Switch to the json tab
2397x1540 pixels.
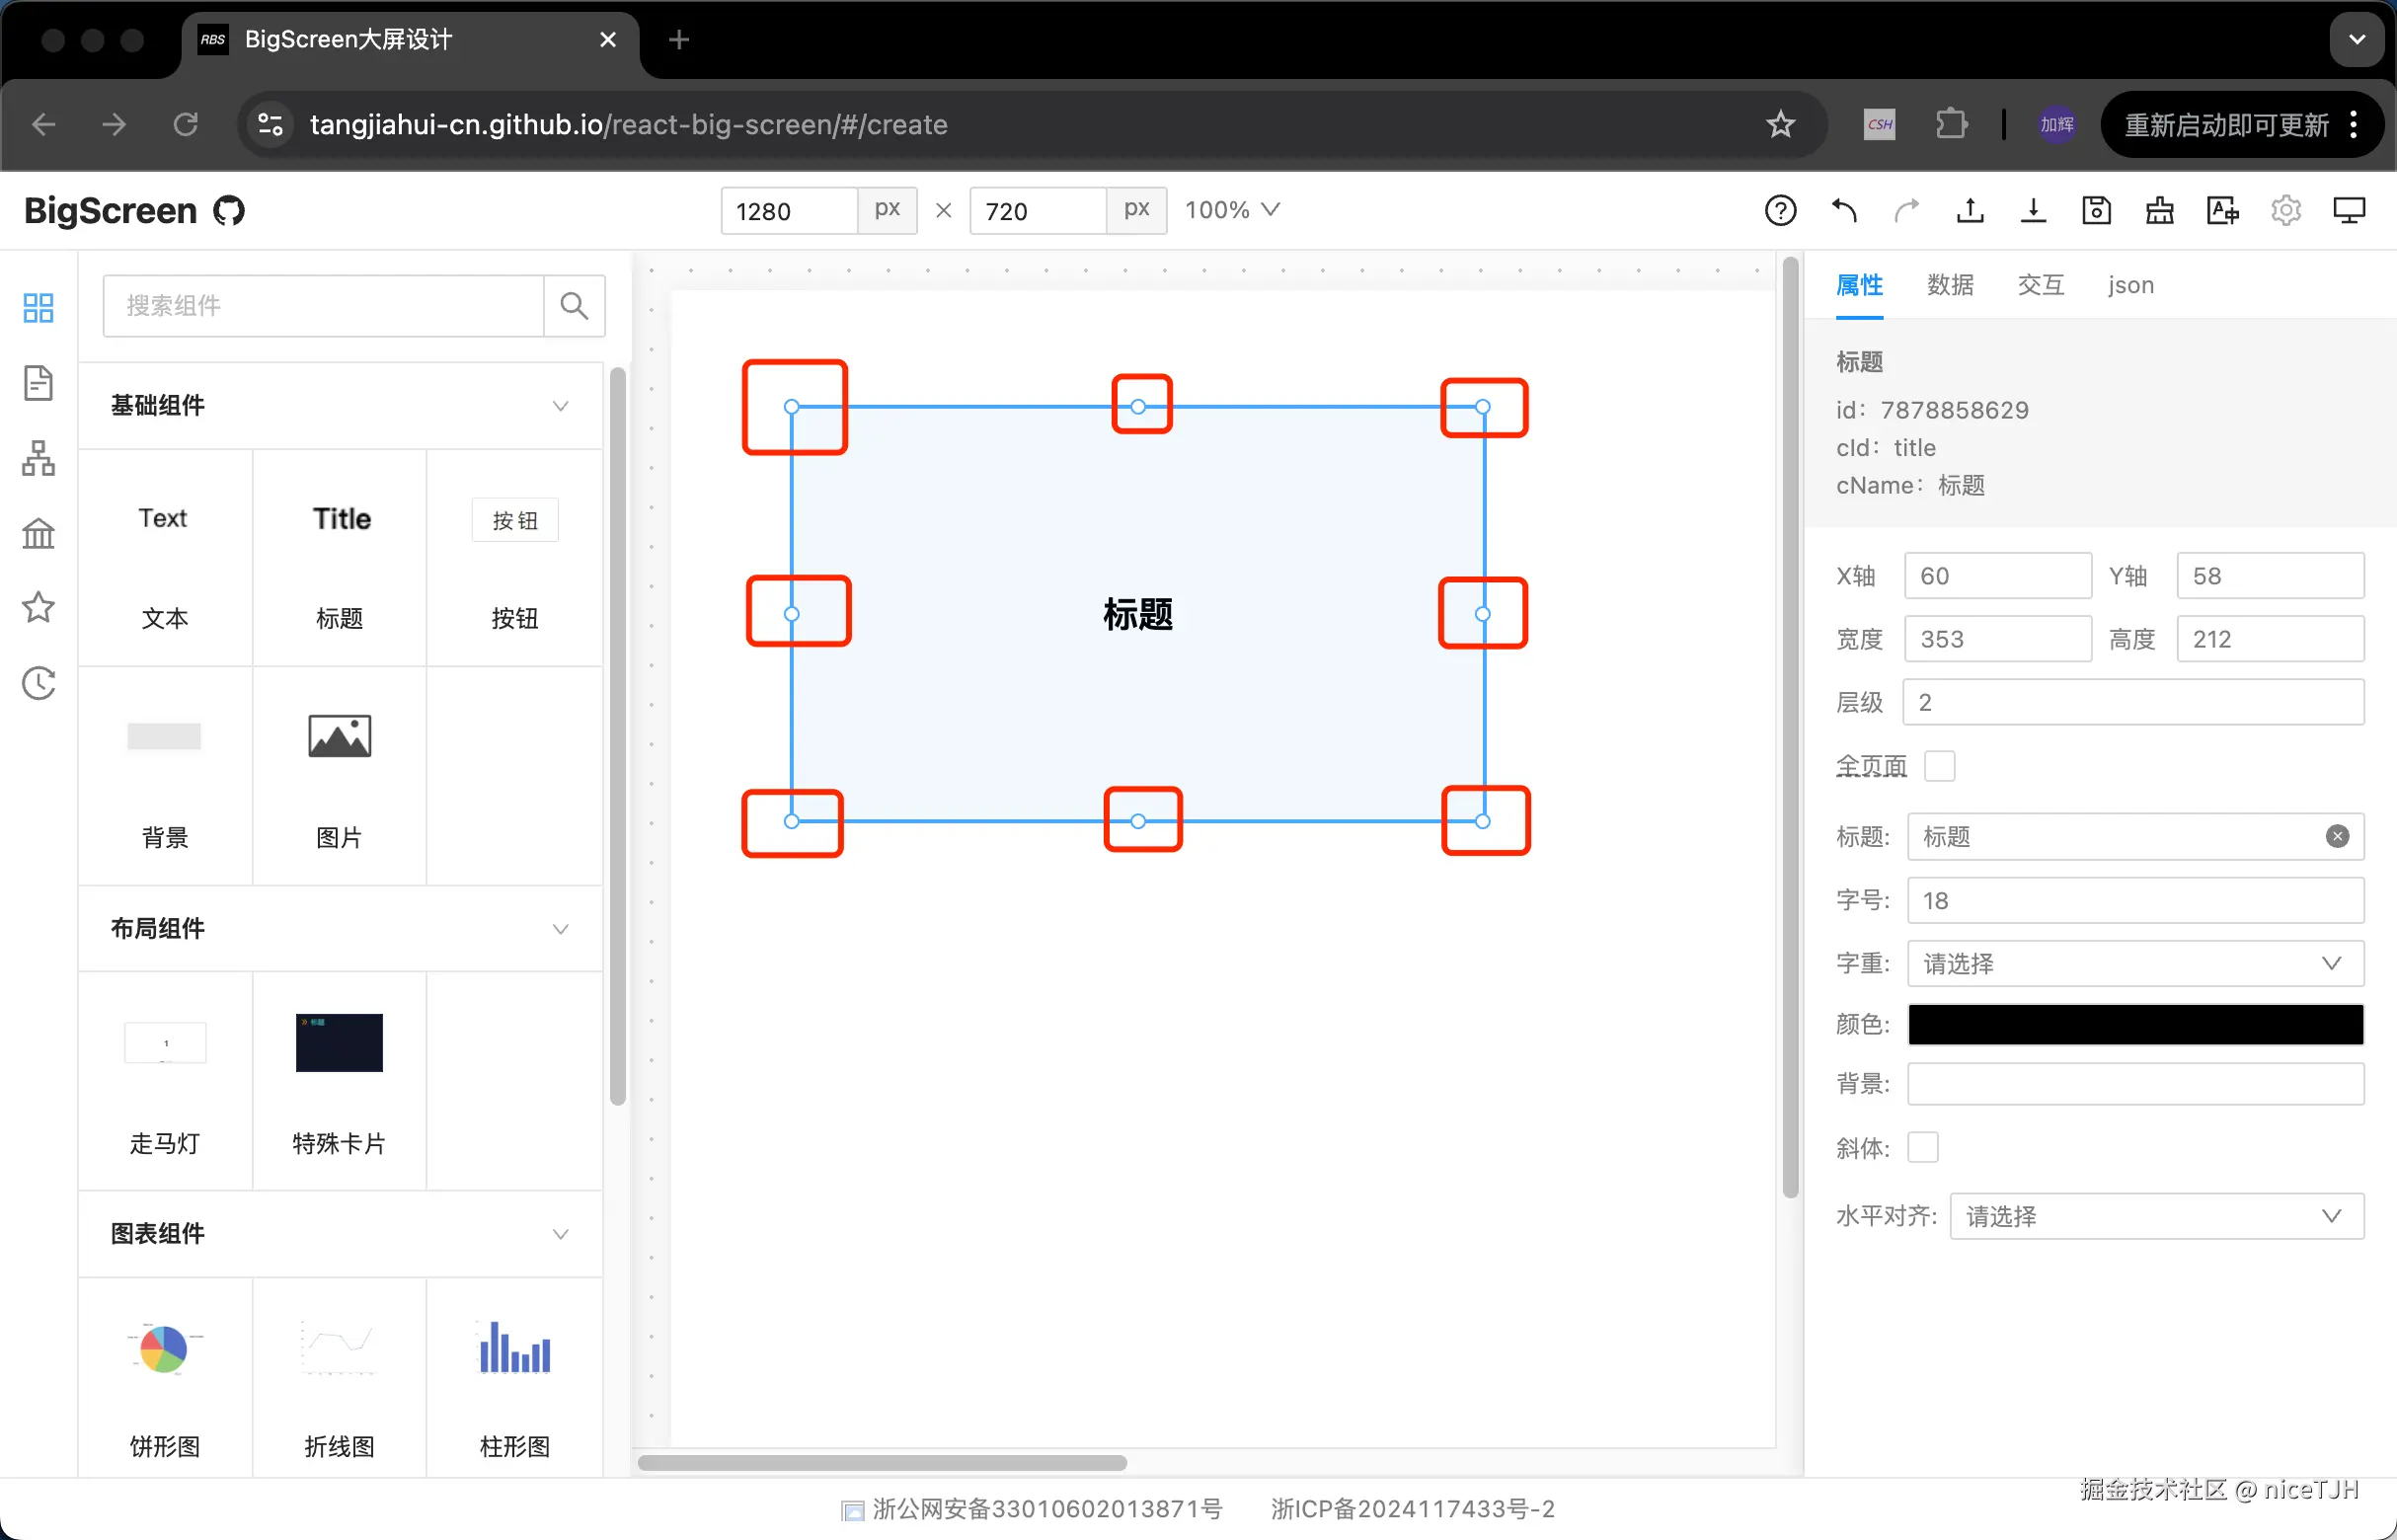point(2130,285)
